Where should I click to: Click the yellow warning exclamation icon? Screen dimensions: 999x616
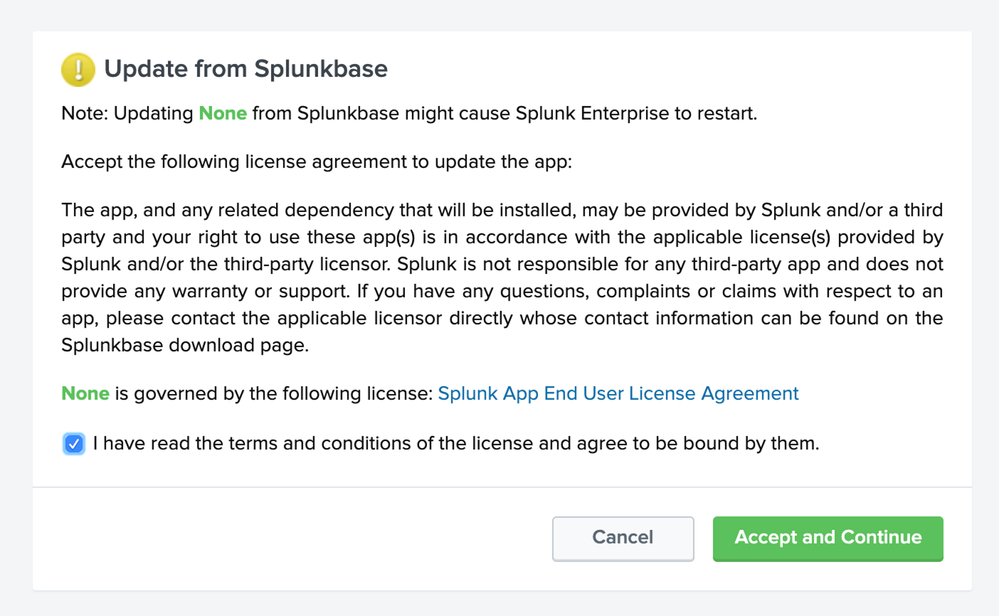78,69
